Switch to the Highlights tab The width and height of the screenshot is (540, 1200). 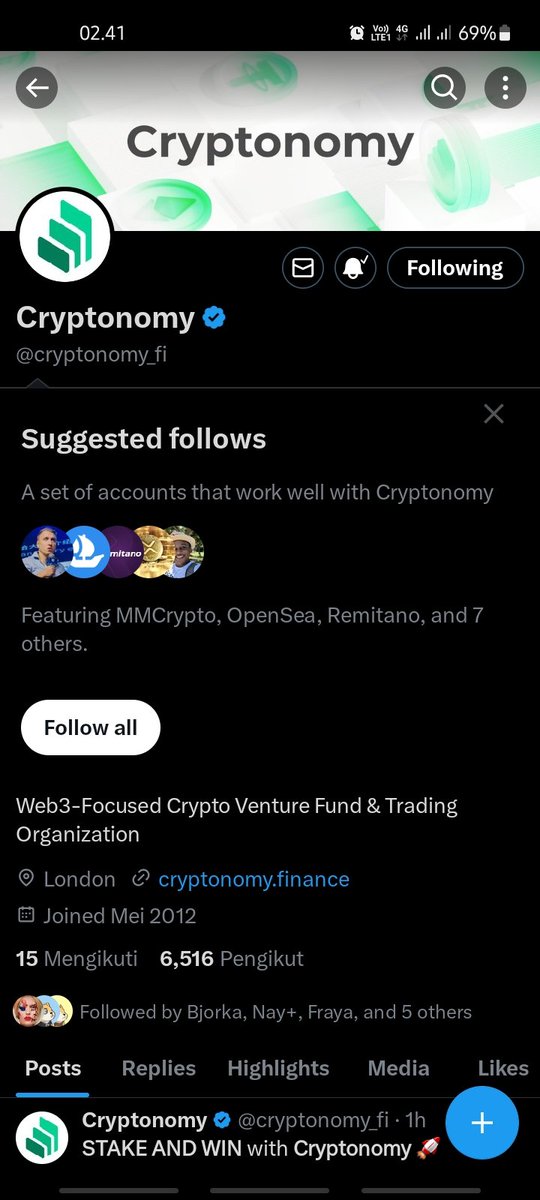pos(278,1068)
